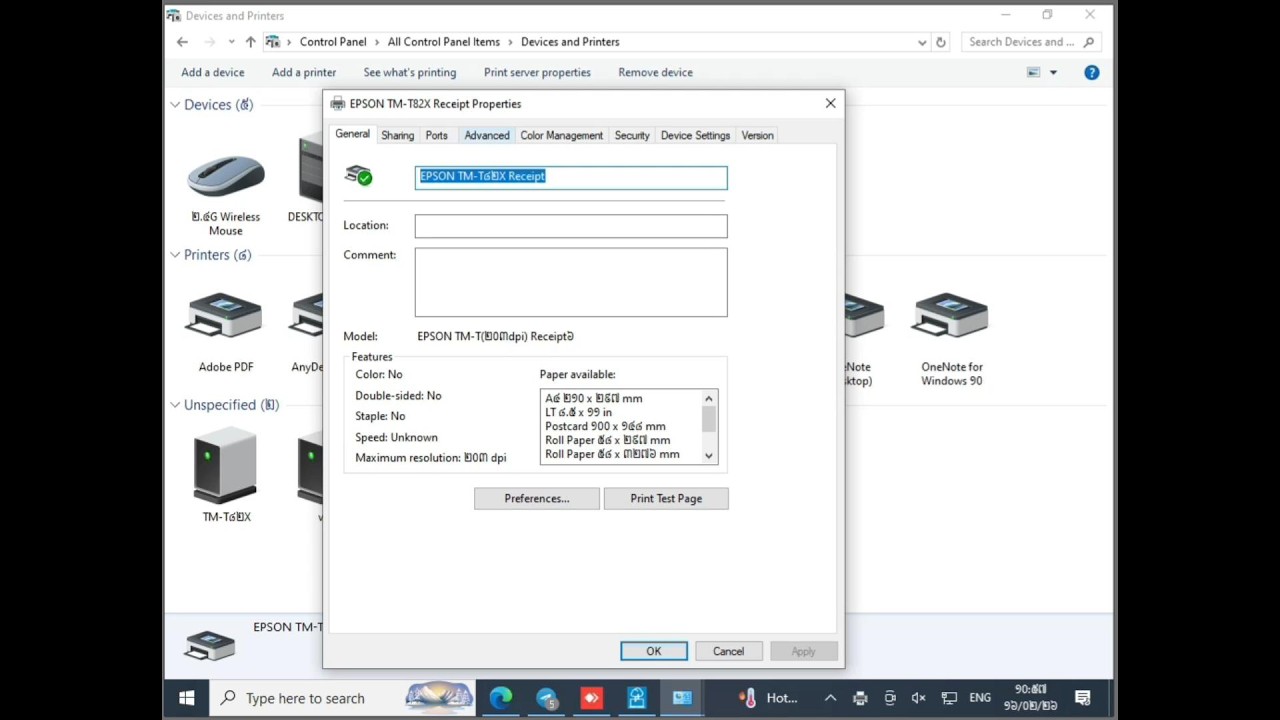Screen dimensions: 1280x720
Task: Select the General tab
Action: [352, 134]
